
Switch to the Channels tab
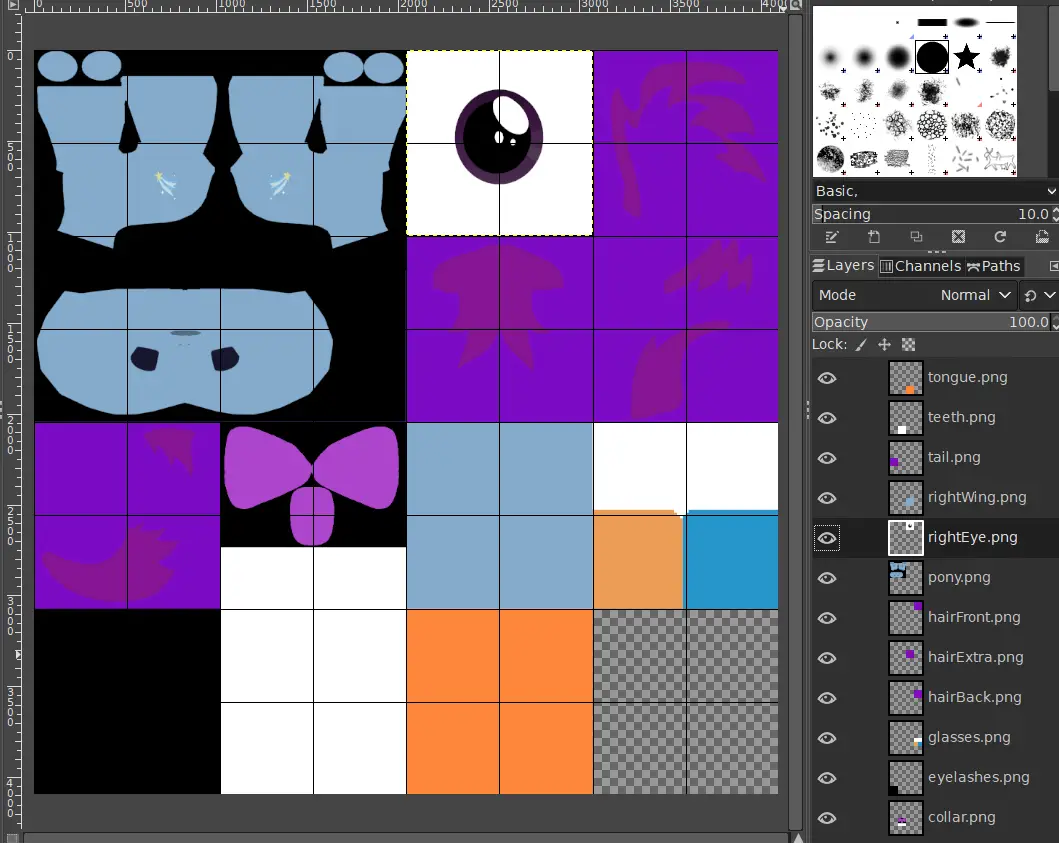click(x=920, y=266)
